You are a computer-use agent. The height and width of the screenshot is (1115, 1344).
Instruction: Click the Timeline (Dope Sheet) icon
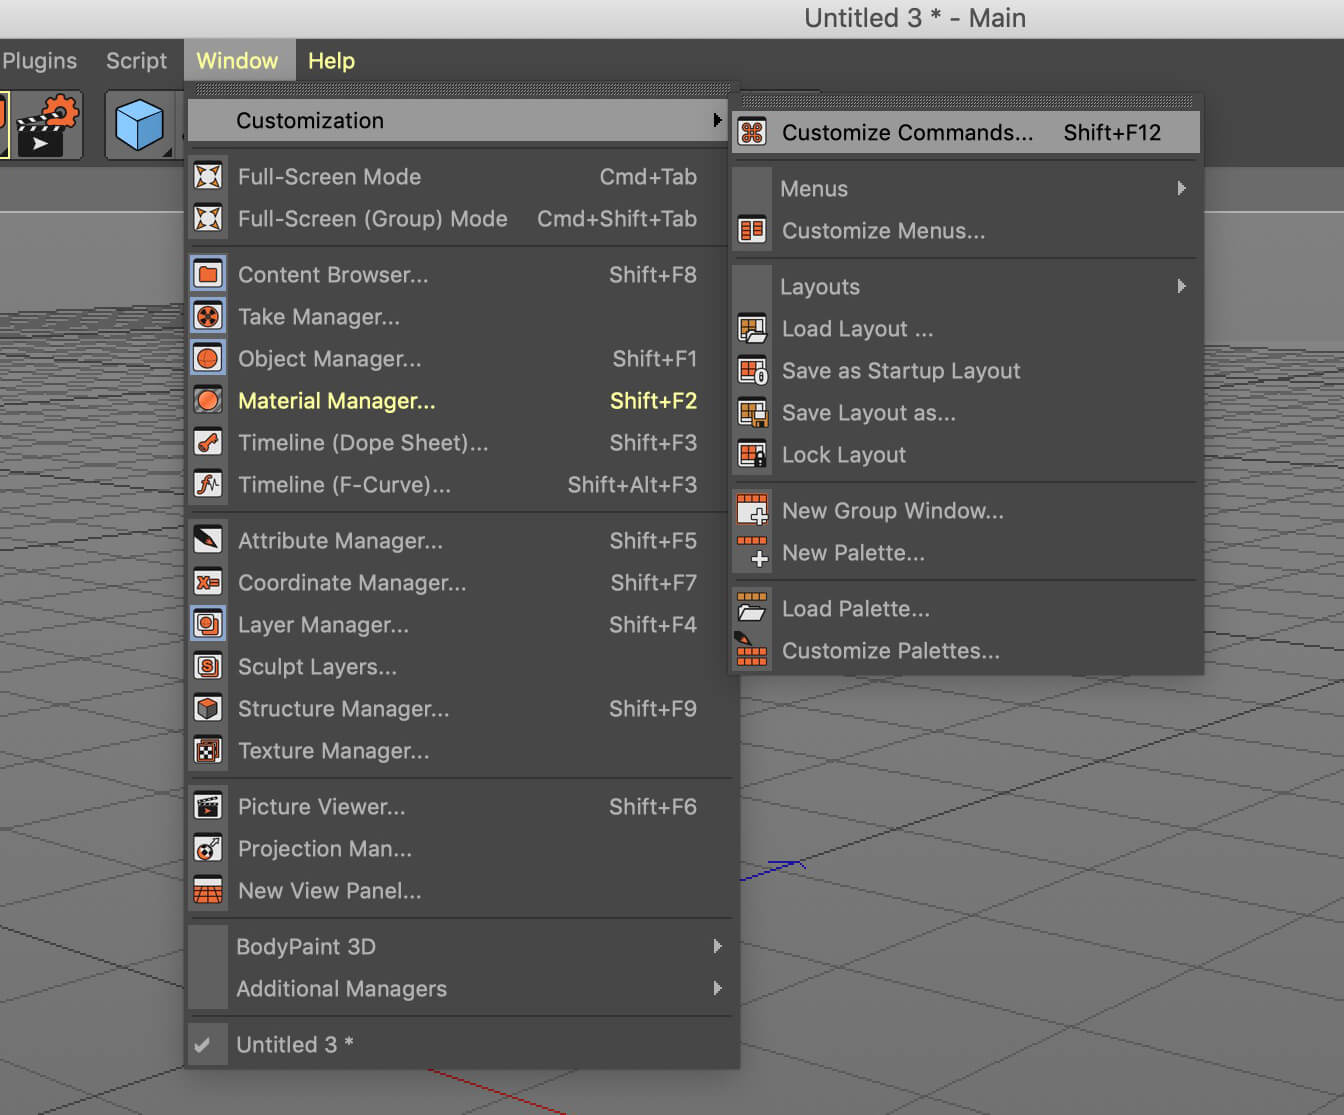208,443
